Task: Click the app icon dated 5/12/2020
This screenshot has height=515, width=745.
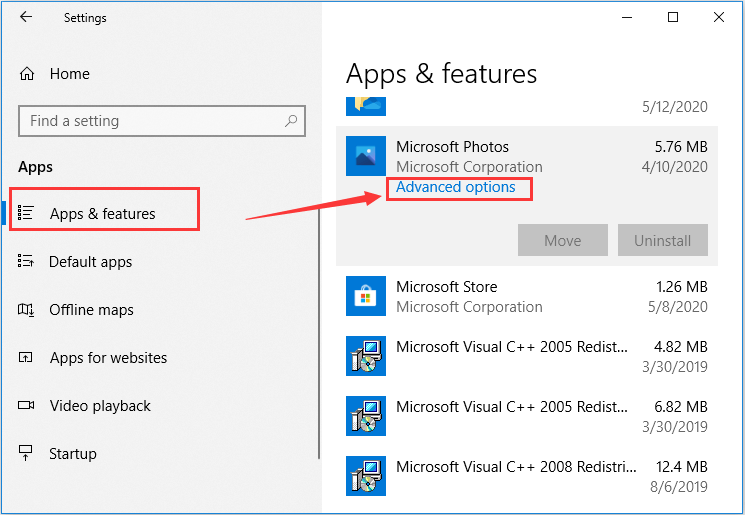Action: 366,106
